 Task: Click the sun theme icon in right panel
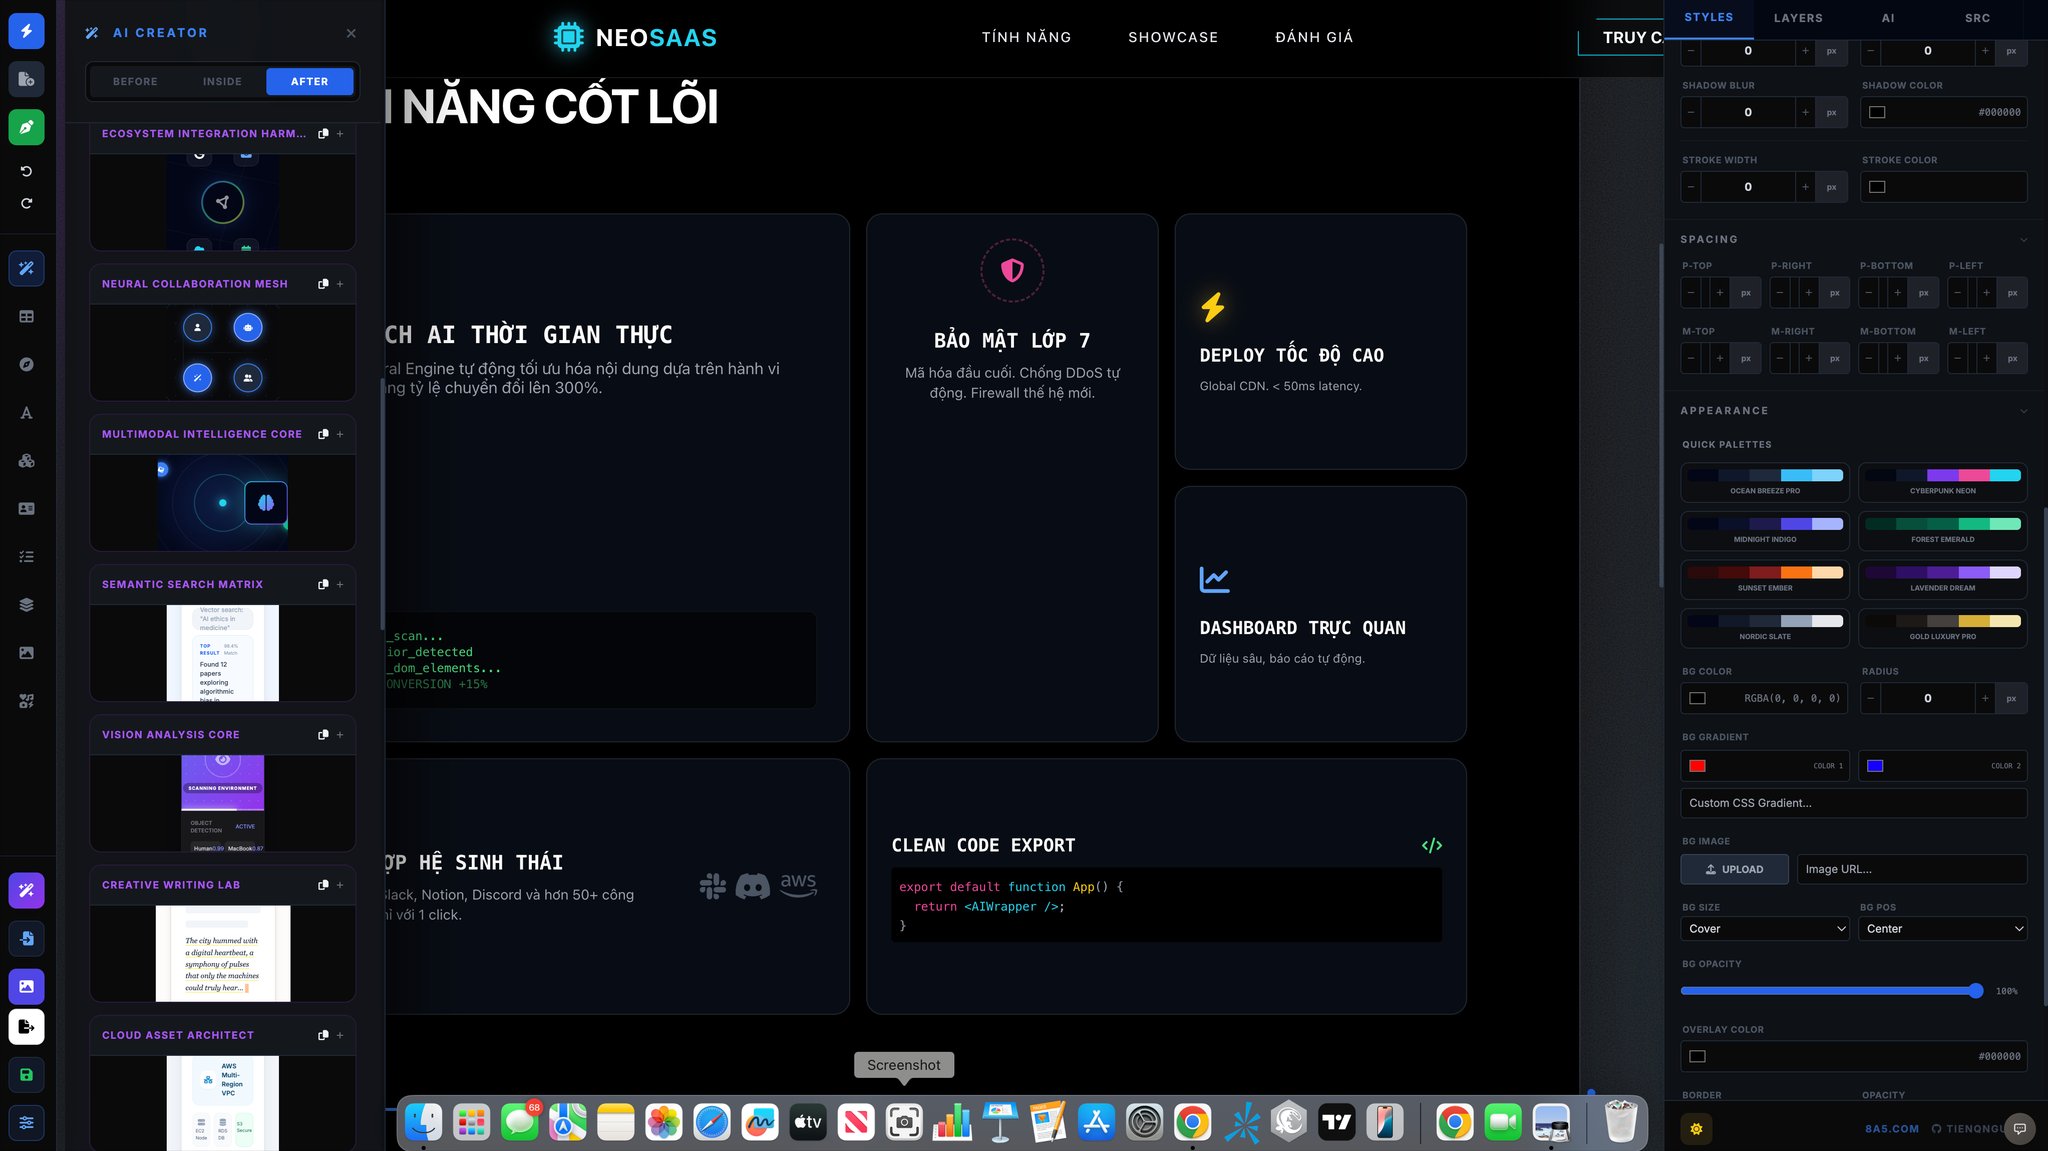pos(1696,1128)
